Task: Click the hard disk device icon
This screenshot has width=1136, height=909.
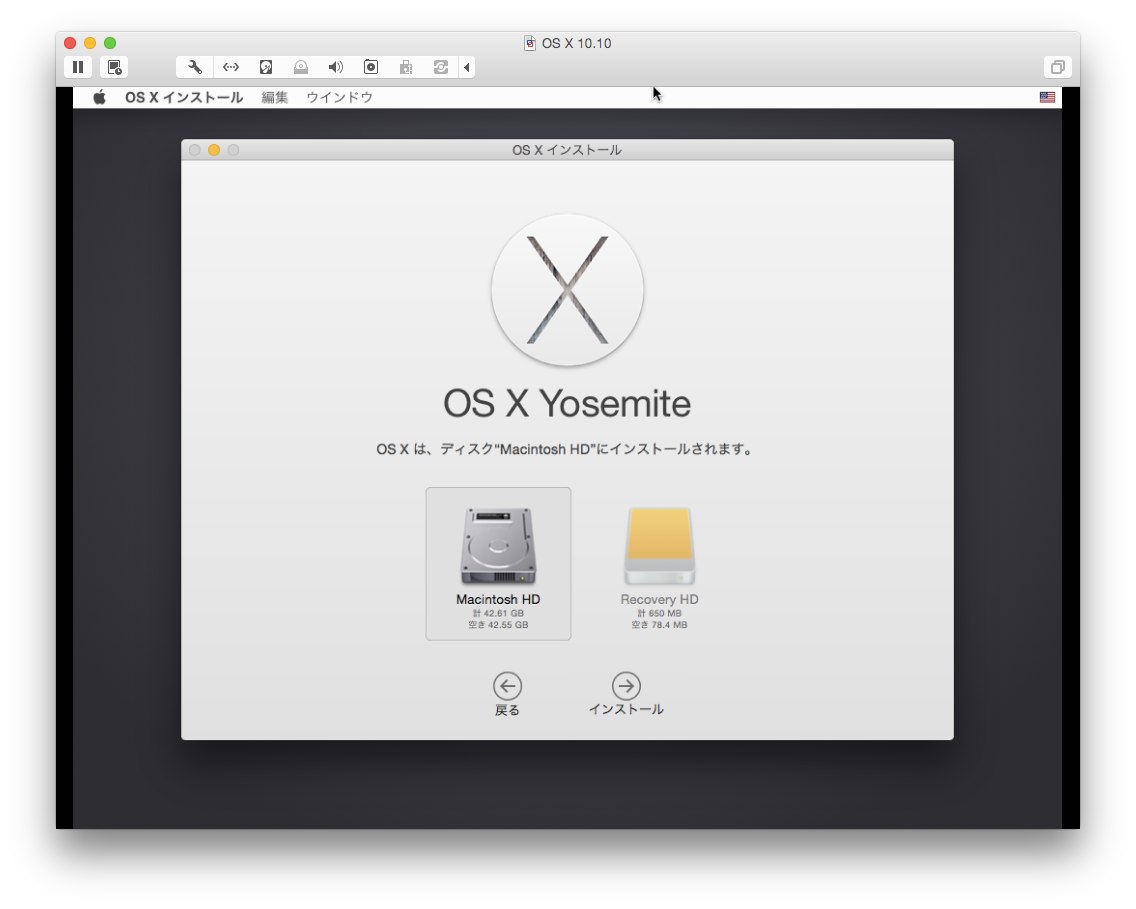Action: (x=266, y=67)
